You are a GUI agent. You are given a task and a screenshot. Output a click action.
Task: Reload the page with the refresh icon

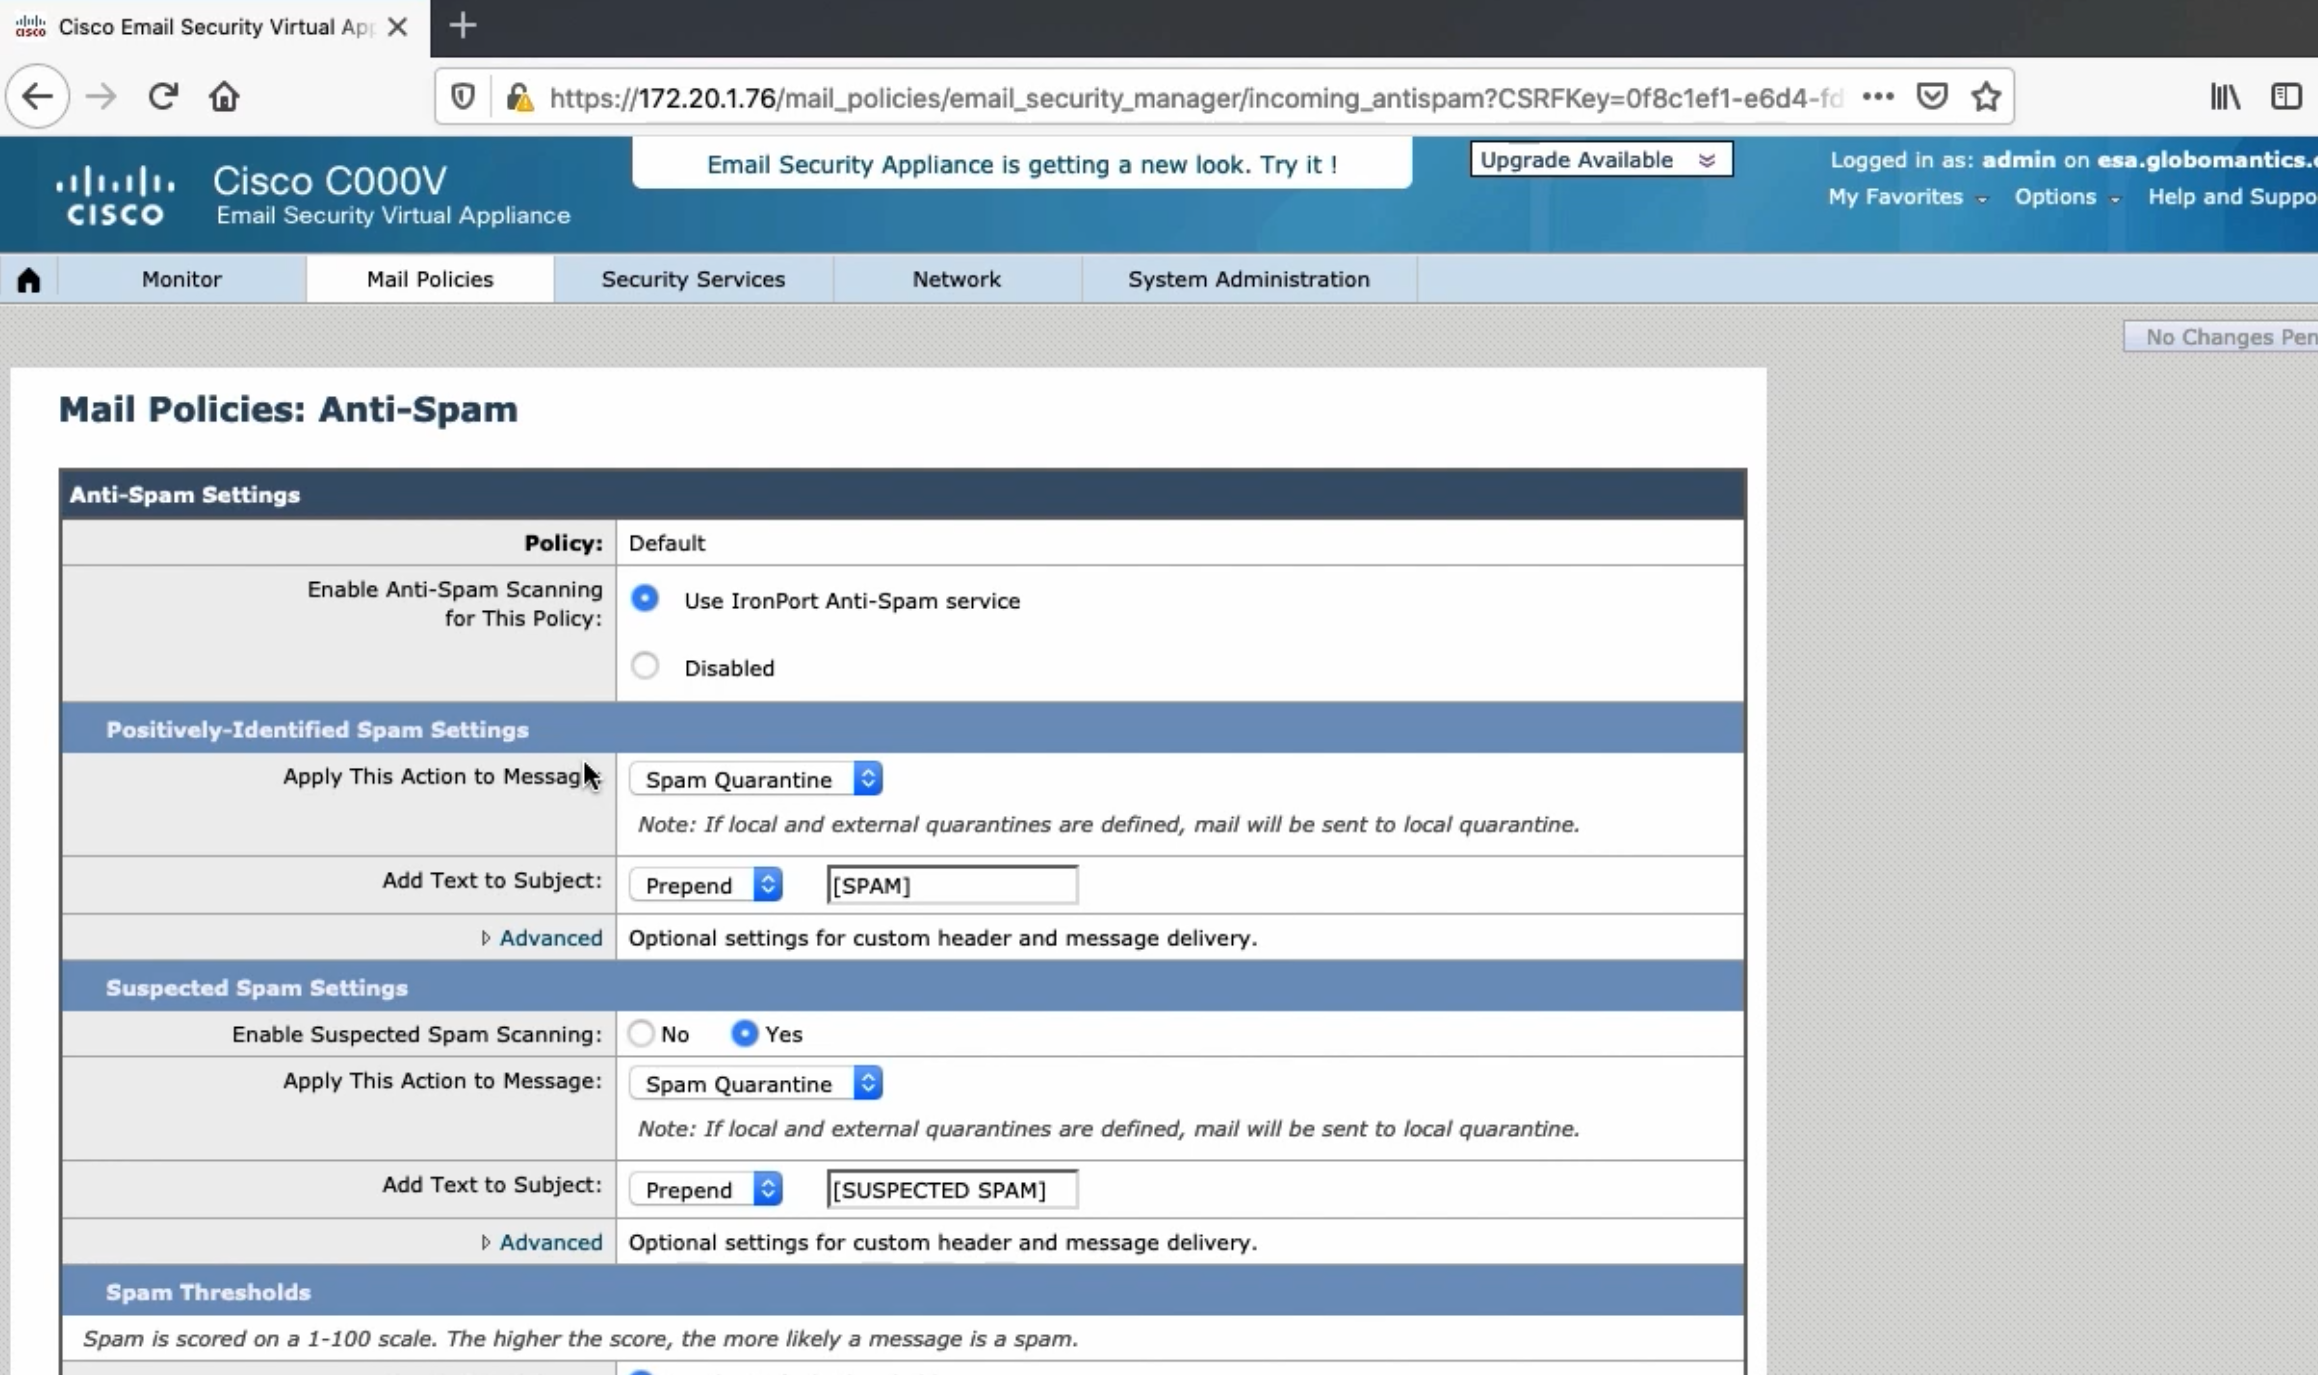163,97
